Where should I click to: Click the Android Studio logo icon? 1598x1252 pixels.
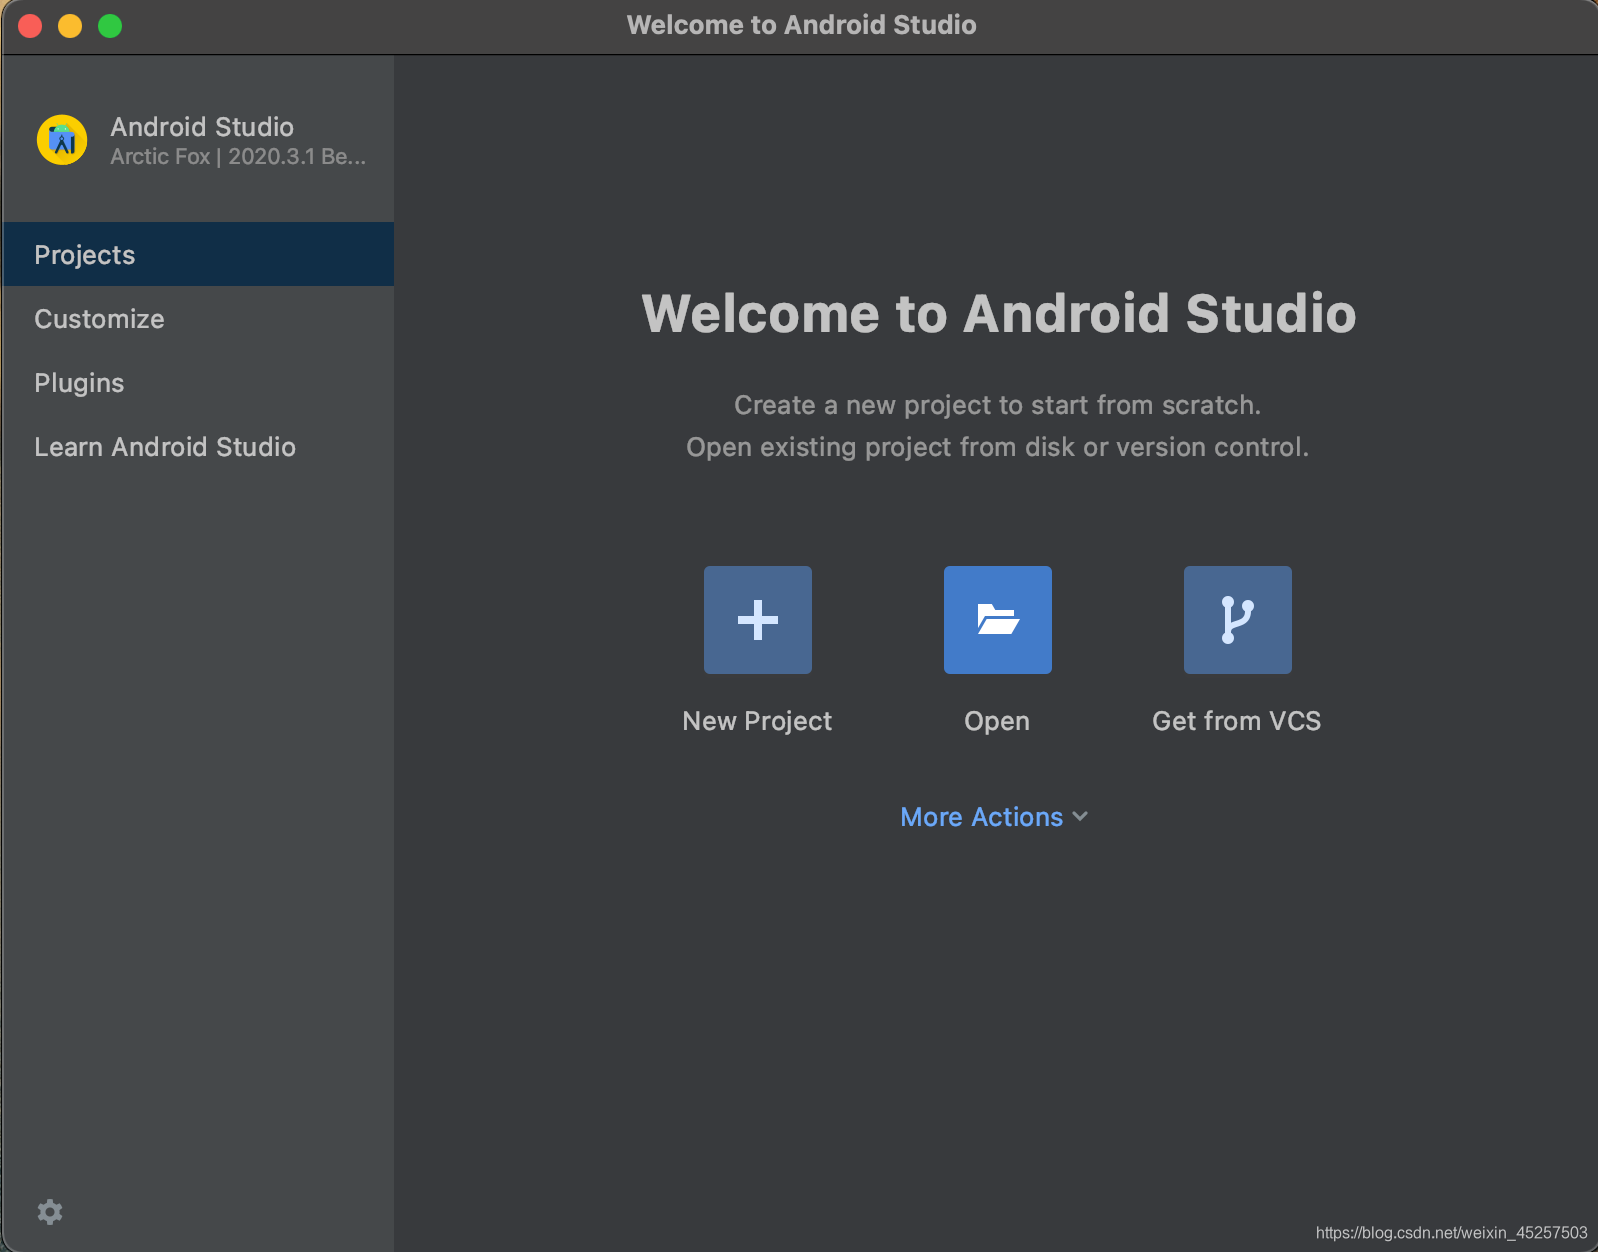(x=62, y=140)
